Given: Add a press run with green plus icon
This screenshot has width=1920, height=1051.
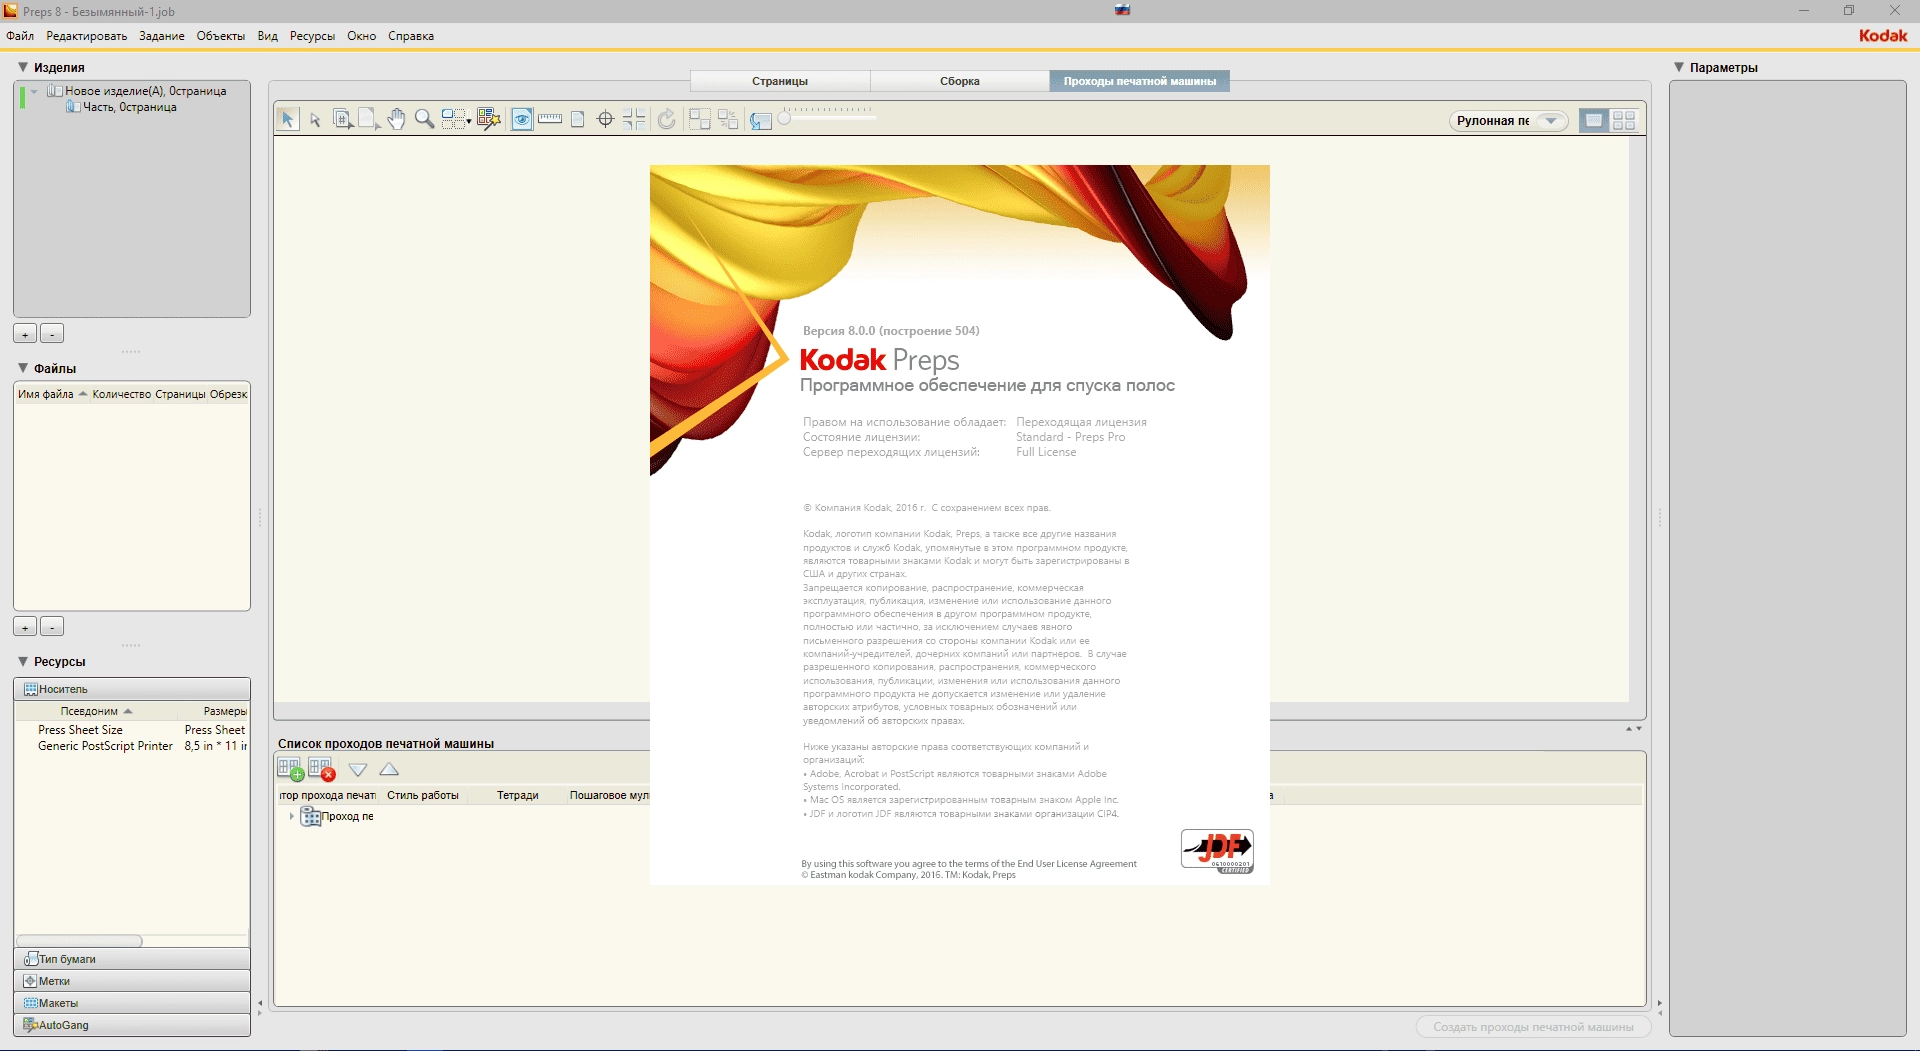Looking at the screenshot, I should pyautogui.click(x=290, y=769).
